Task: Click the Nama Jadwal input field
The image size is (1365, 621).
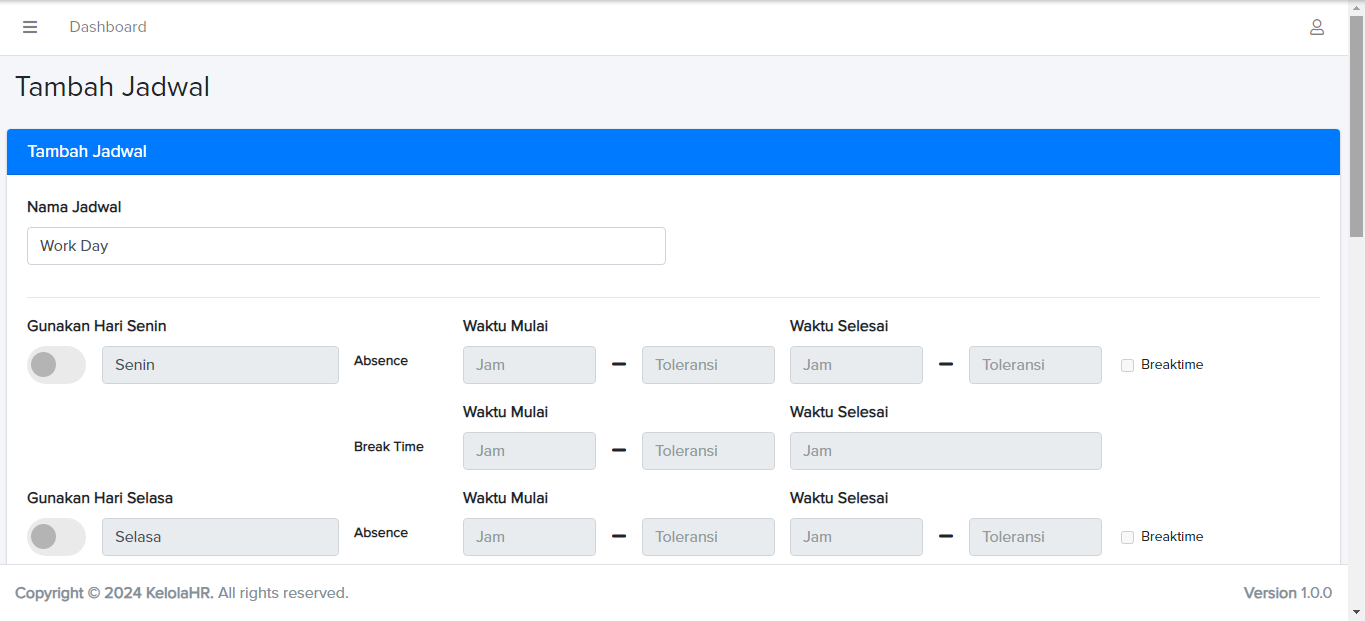Action: coord(346,246)
